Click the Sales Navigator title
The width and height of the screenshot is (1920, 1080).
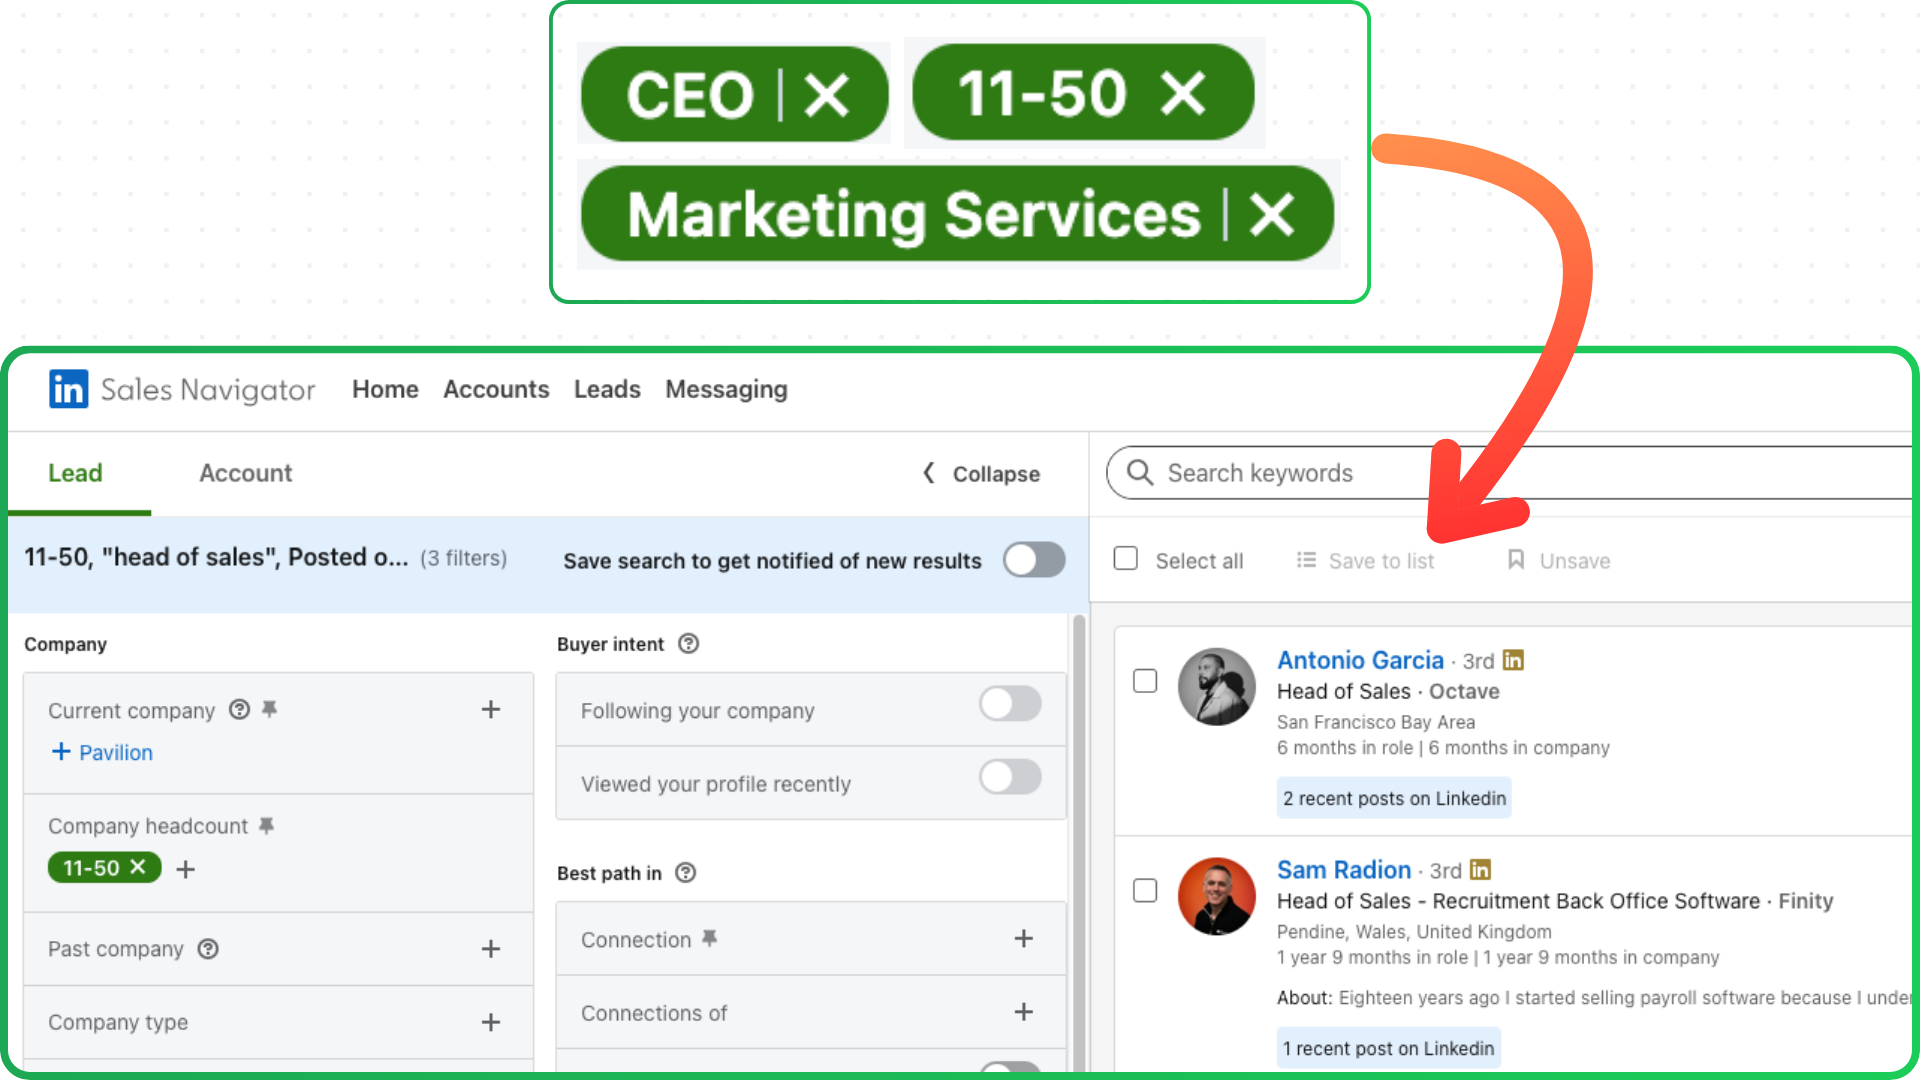coord(208,389)
